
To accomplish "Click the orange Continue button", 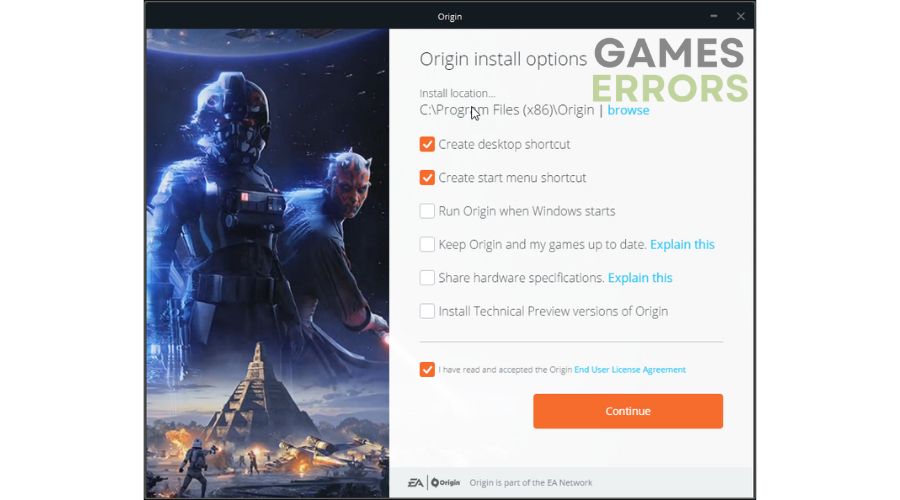I will pos(628,411).
